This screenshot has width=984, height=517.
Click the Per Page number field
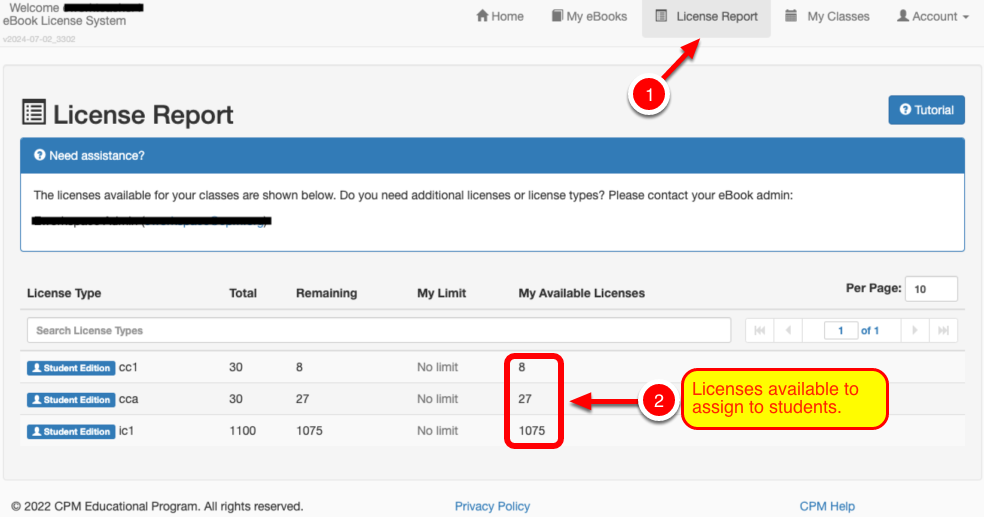(931, 289)
